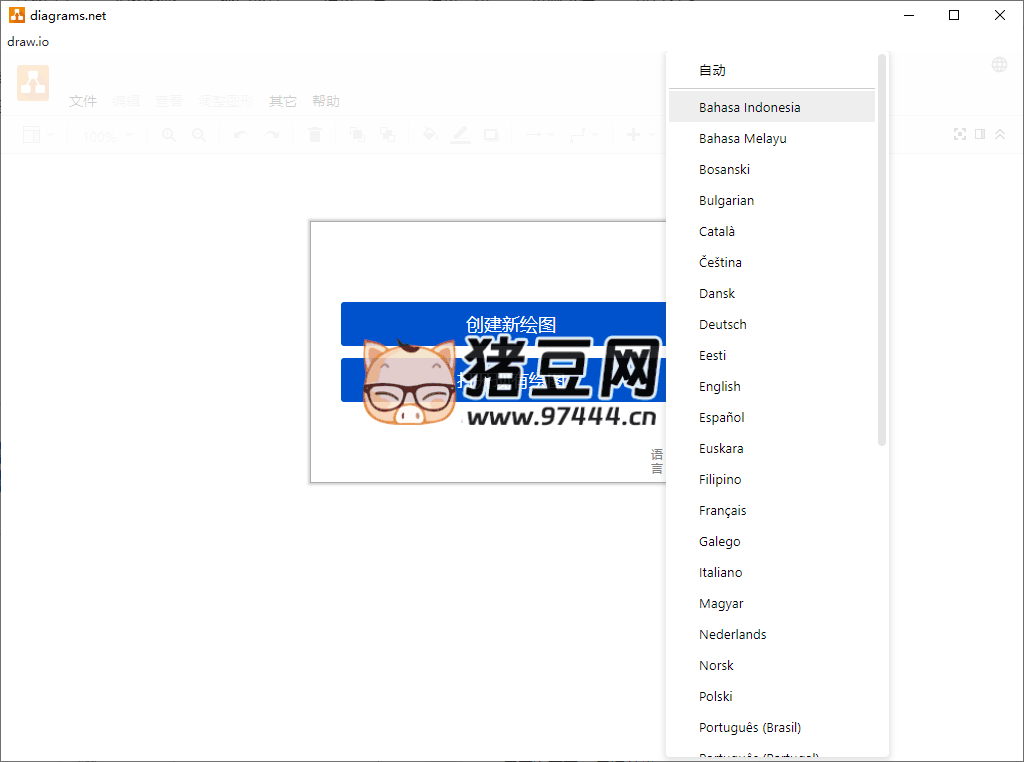Select the Zoom Out magnifier tool
This screenshot has height=762, width=1024.
(x=199, y=134)
